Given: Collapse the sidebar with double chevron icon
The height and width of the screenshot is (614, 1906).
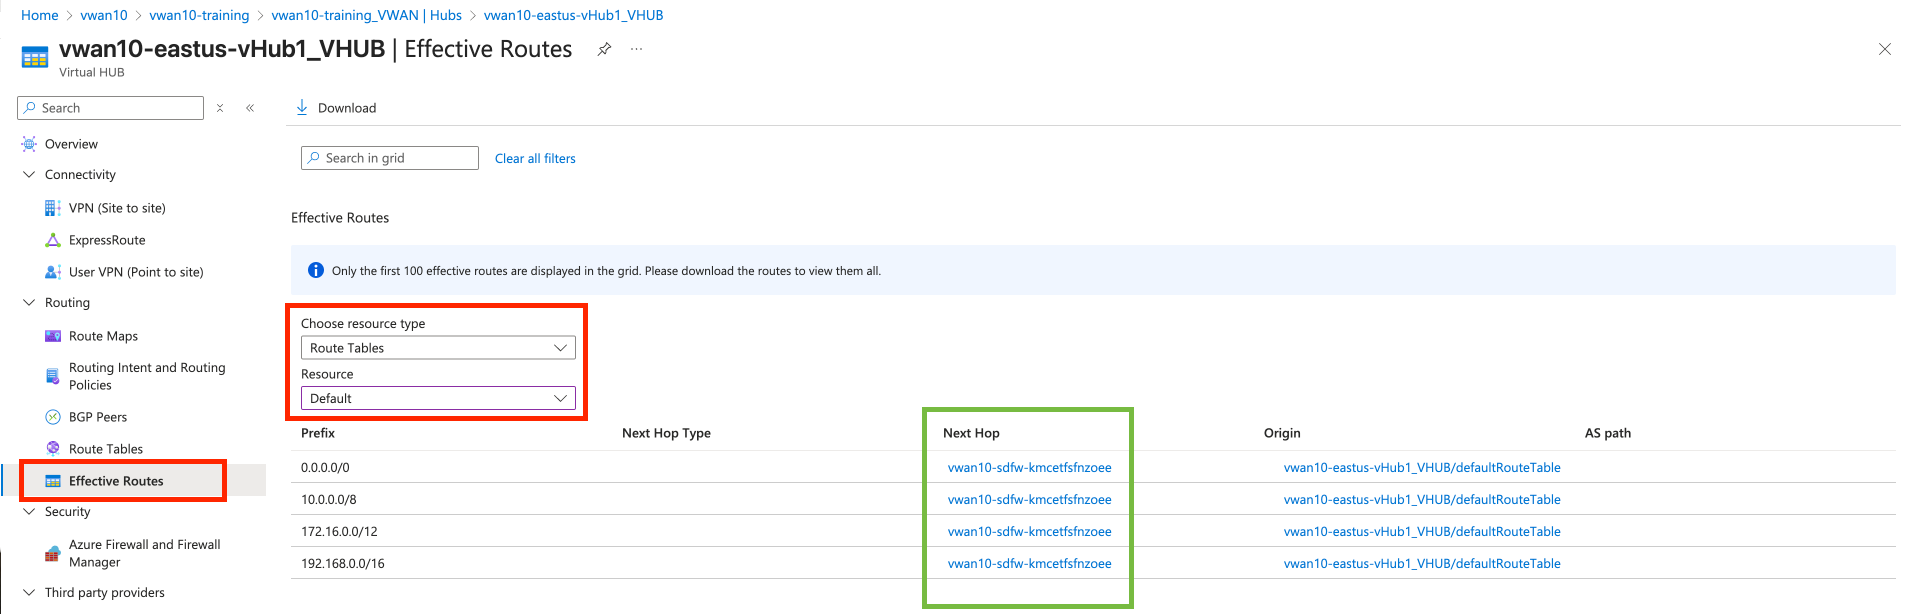Looking at the screenshot, I should coord(250,108).
